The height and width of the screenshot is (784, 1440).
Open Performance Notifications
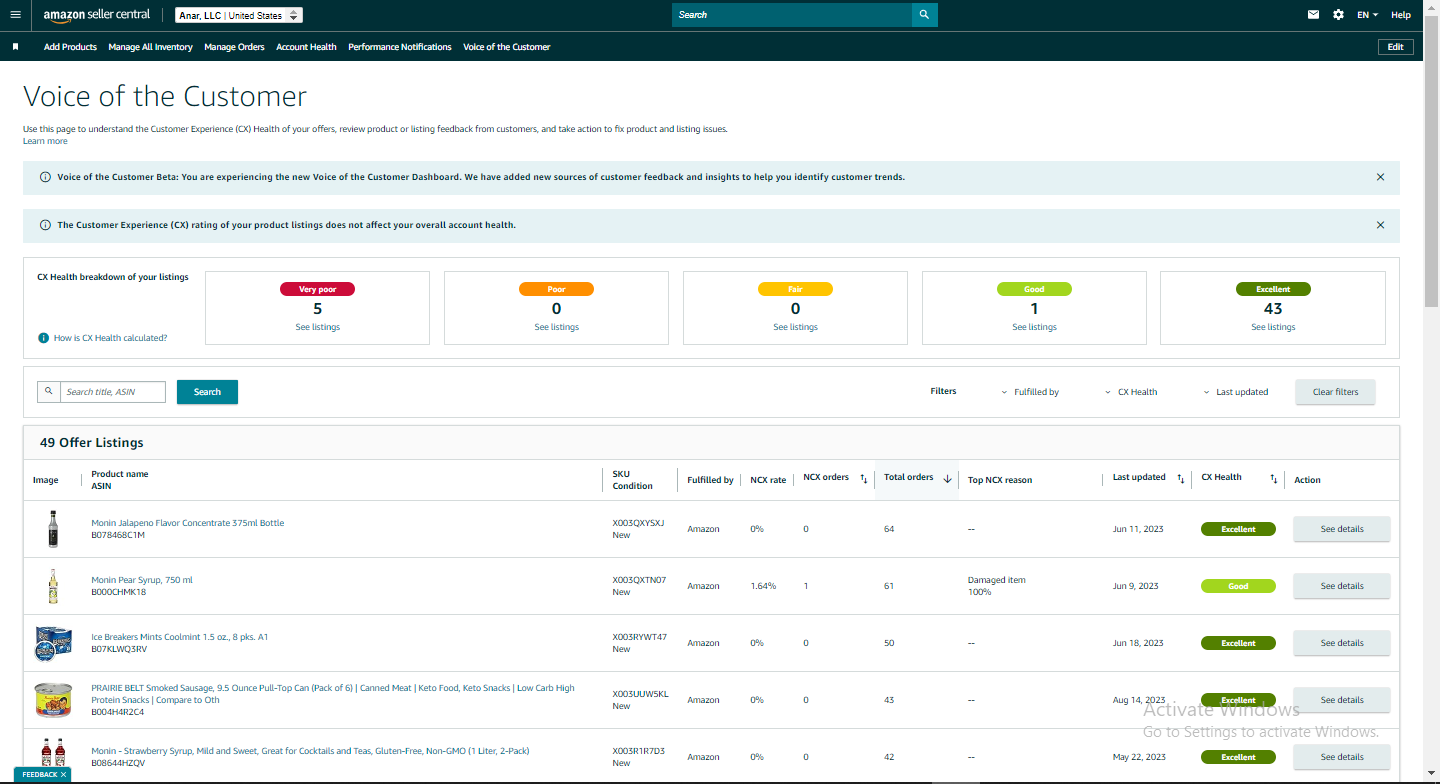(x=400, y=47)
